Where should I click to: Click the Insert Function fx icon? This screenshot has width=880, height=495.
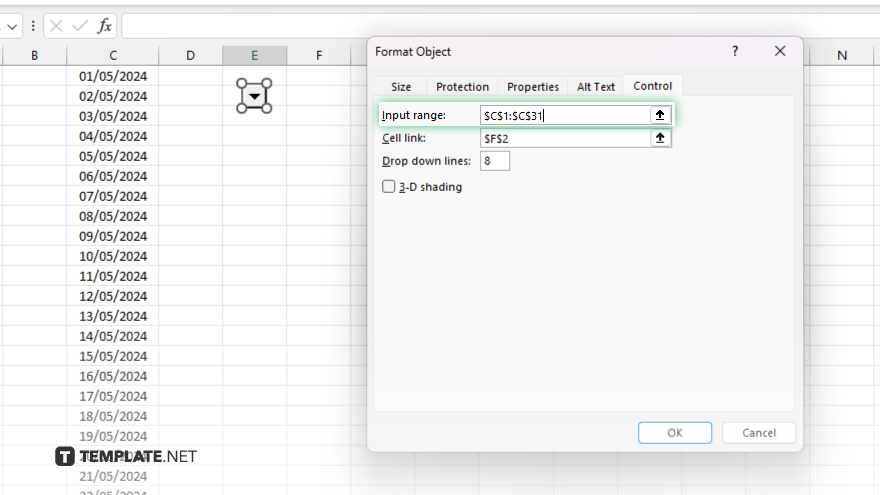(104, 26)
